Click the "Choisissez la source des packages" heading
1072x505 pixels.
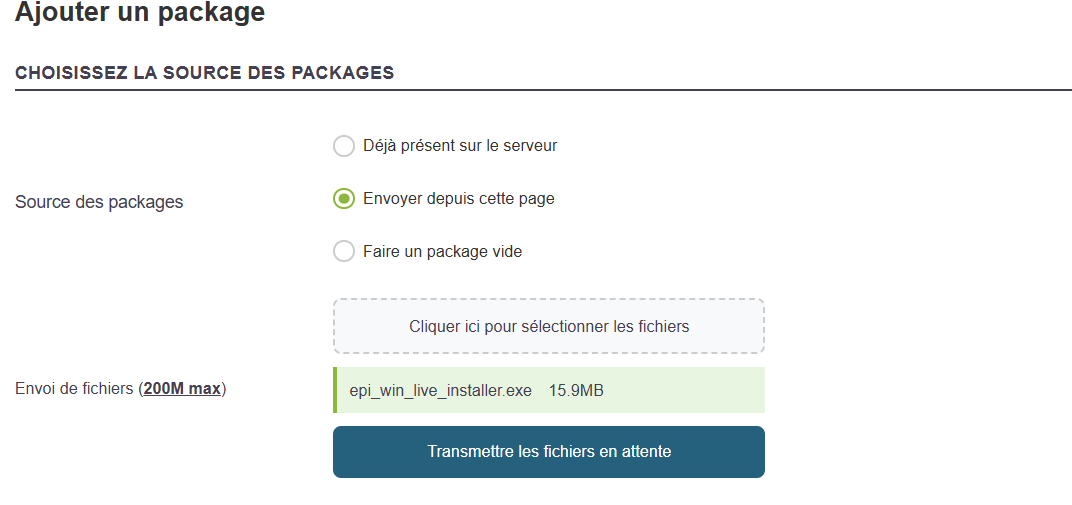tap(204, 73)
